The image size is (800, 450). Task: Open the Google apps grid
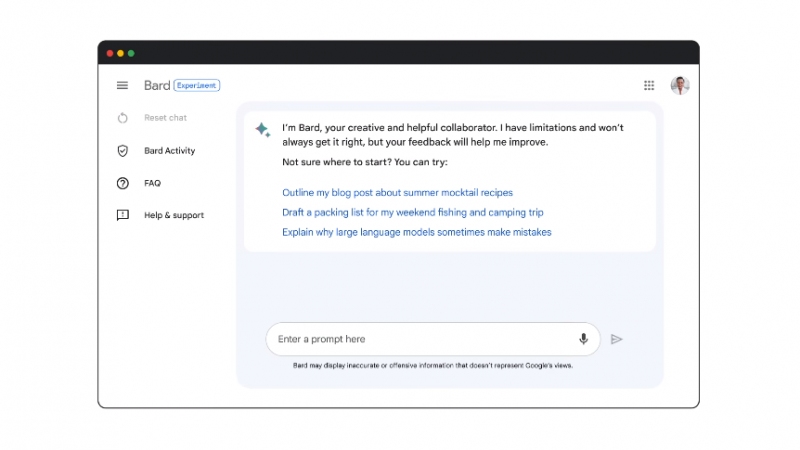pyautogui.click(x=649, y=86)
